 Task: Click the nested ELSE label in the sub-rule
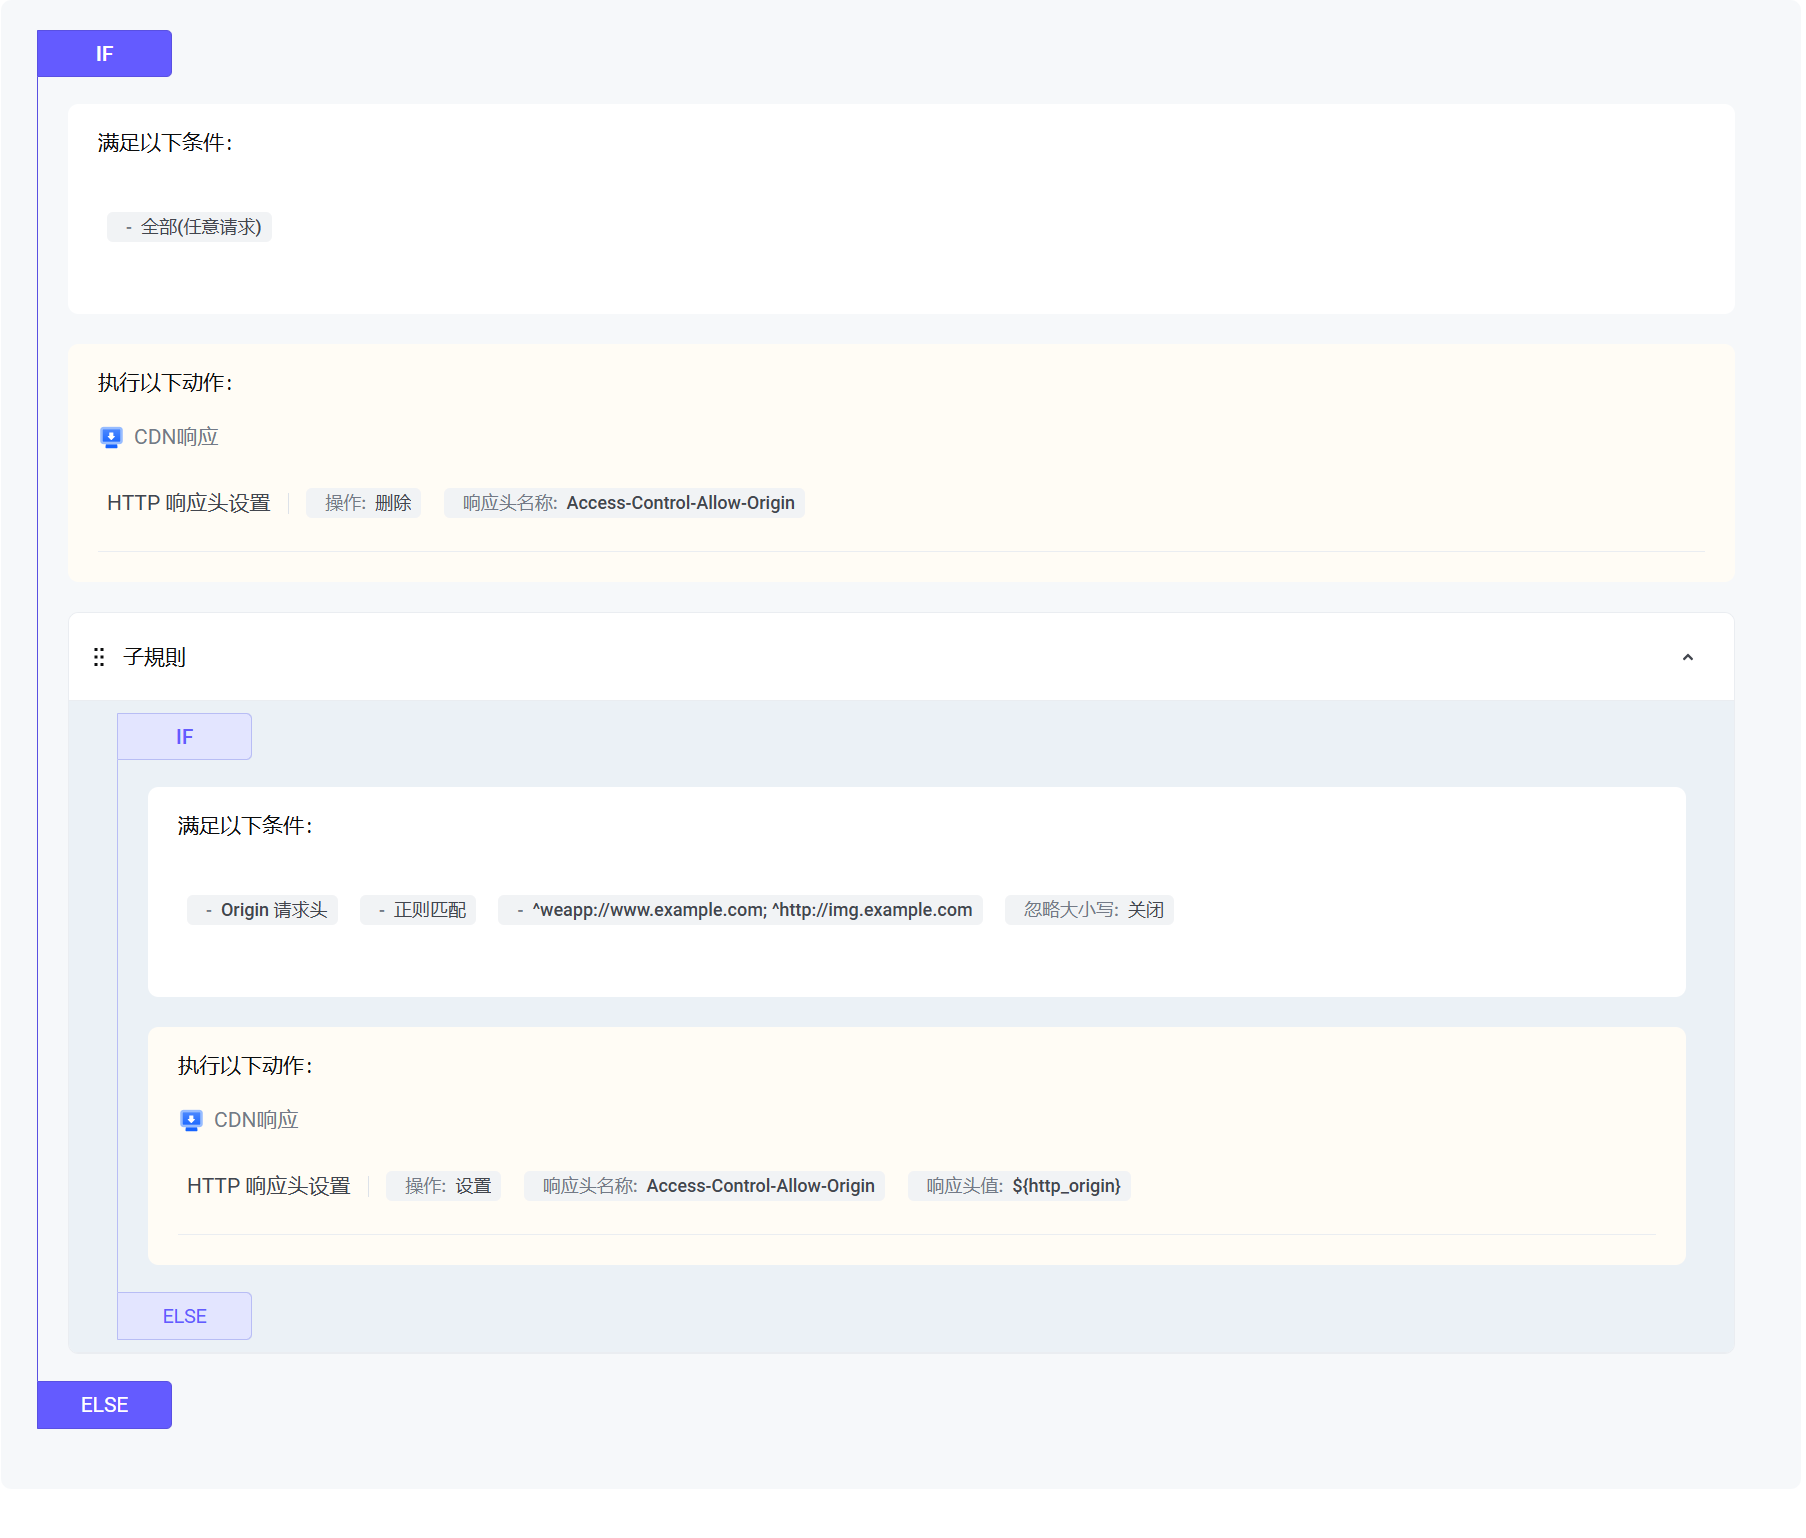coord(184,1316)
